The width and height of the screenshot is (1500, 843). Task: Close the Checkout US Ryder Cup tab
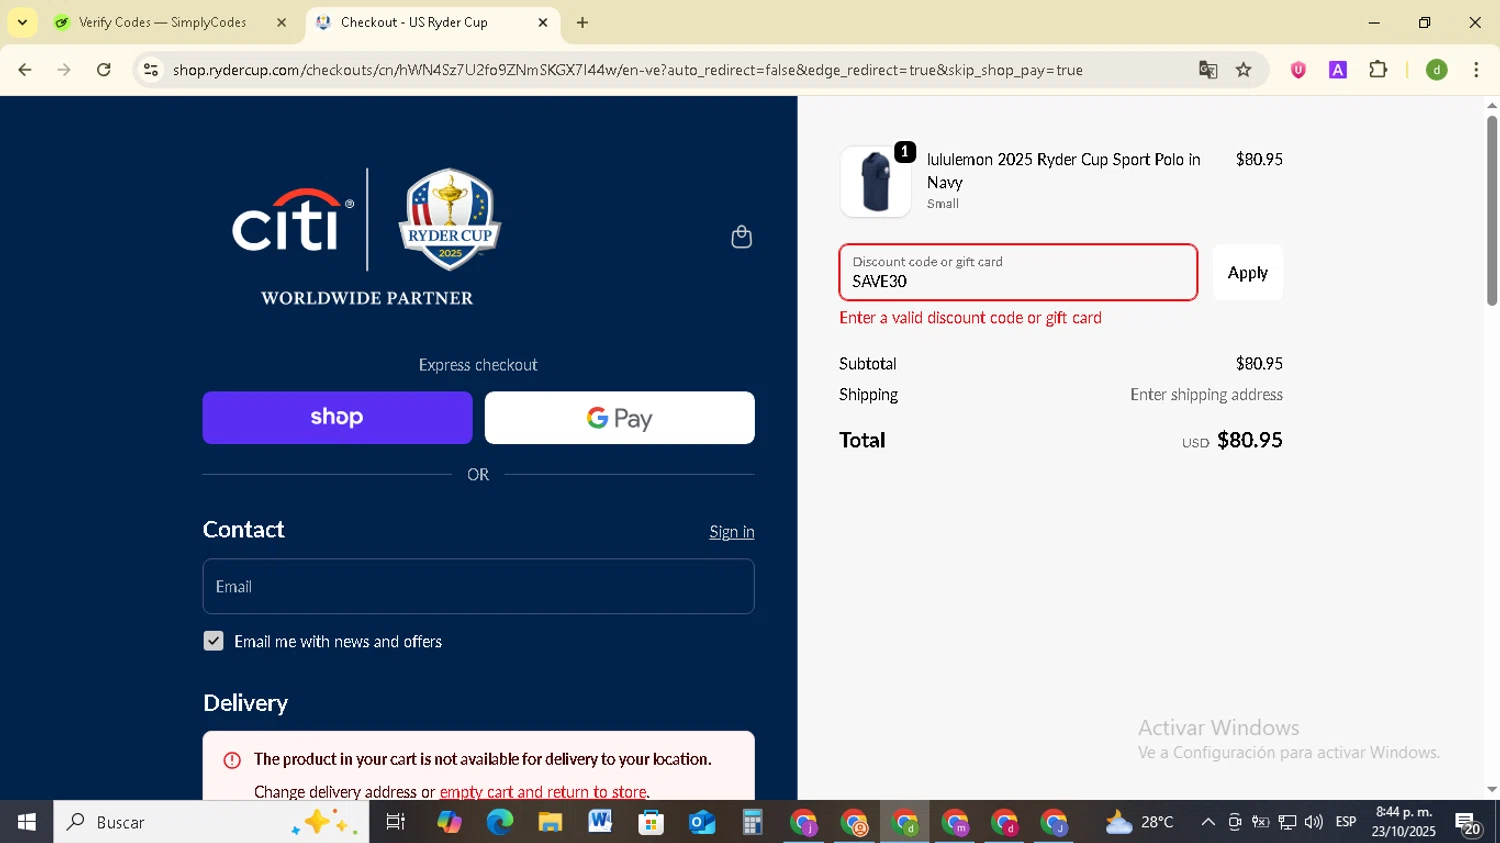click(x=543, y=22)
